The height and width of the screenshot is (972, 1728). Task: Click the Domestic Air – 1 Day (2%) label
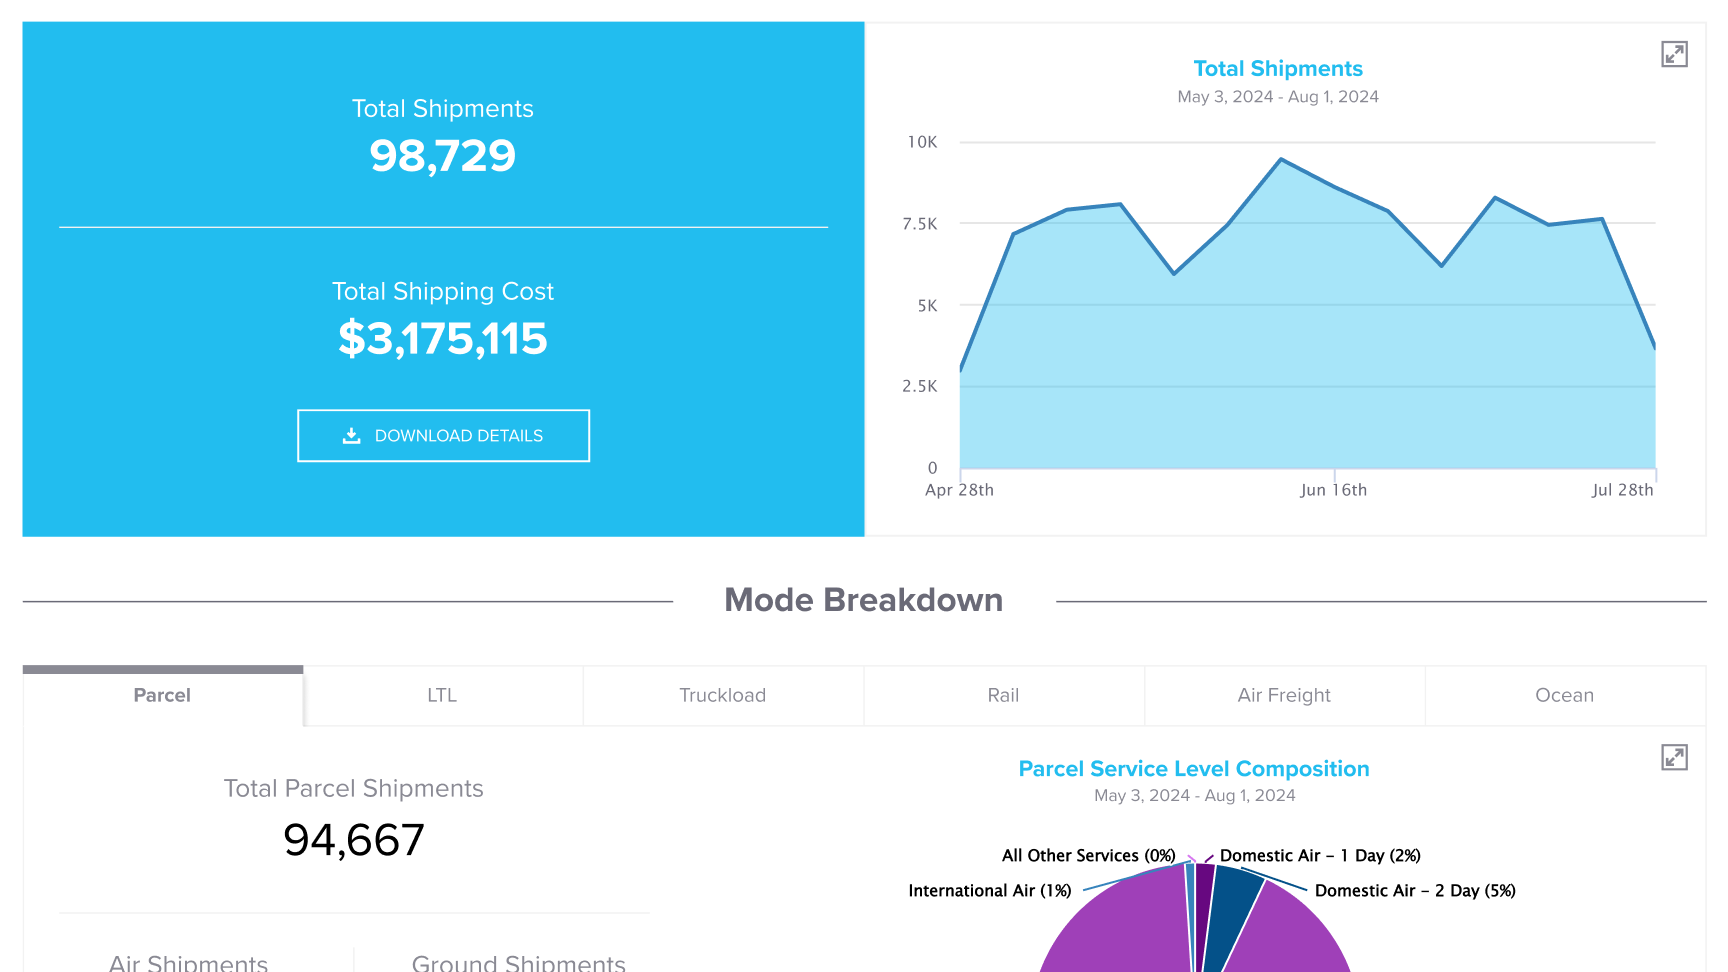(1320, 855)
